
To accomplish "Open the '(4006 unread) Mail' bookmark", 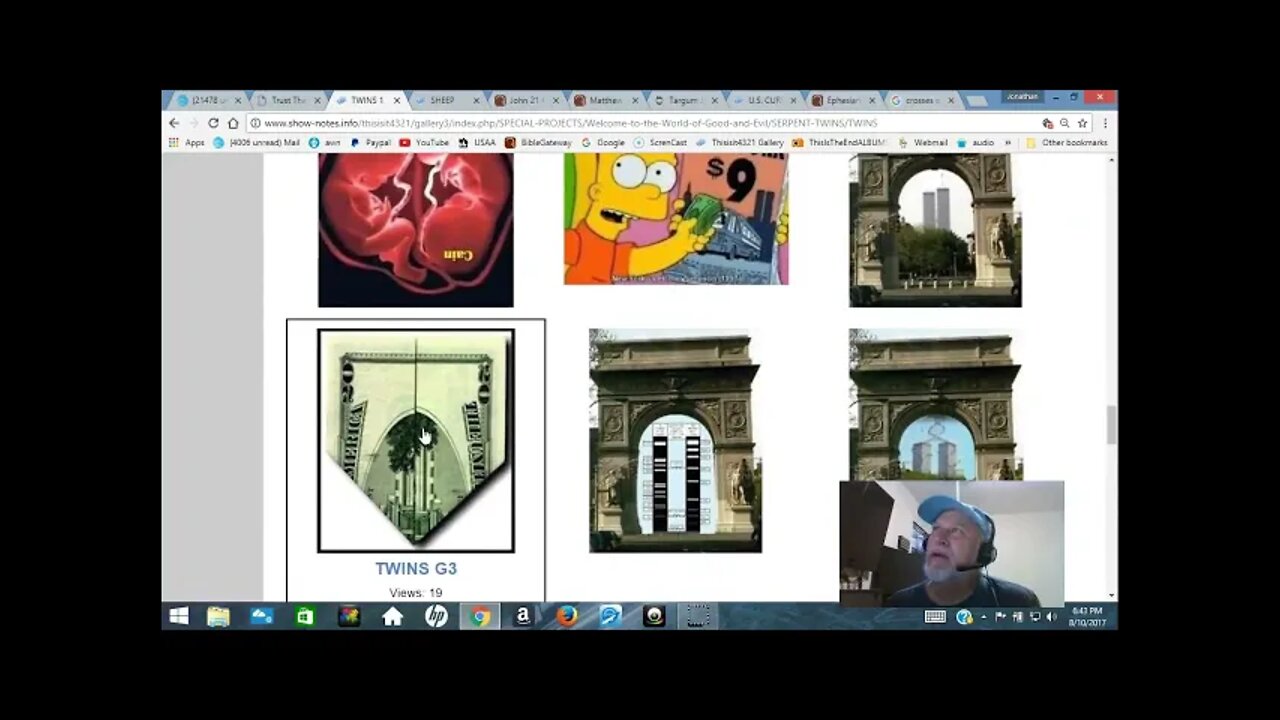I will 256,143.
